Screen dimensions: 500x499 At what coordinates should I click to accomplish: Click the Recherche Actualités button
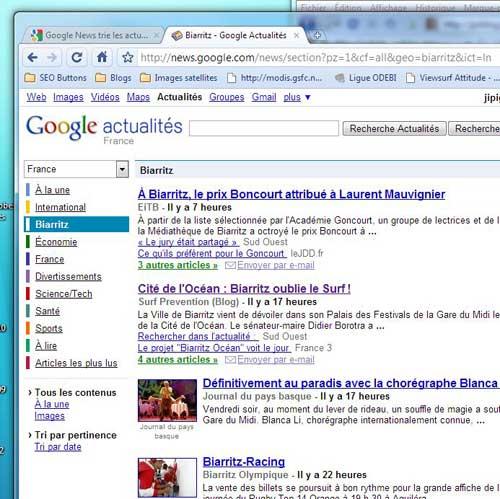coord(394,129)
